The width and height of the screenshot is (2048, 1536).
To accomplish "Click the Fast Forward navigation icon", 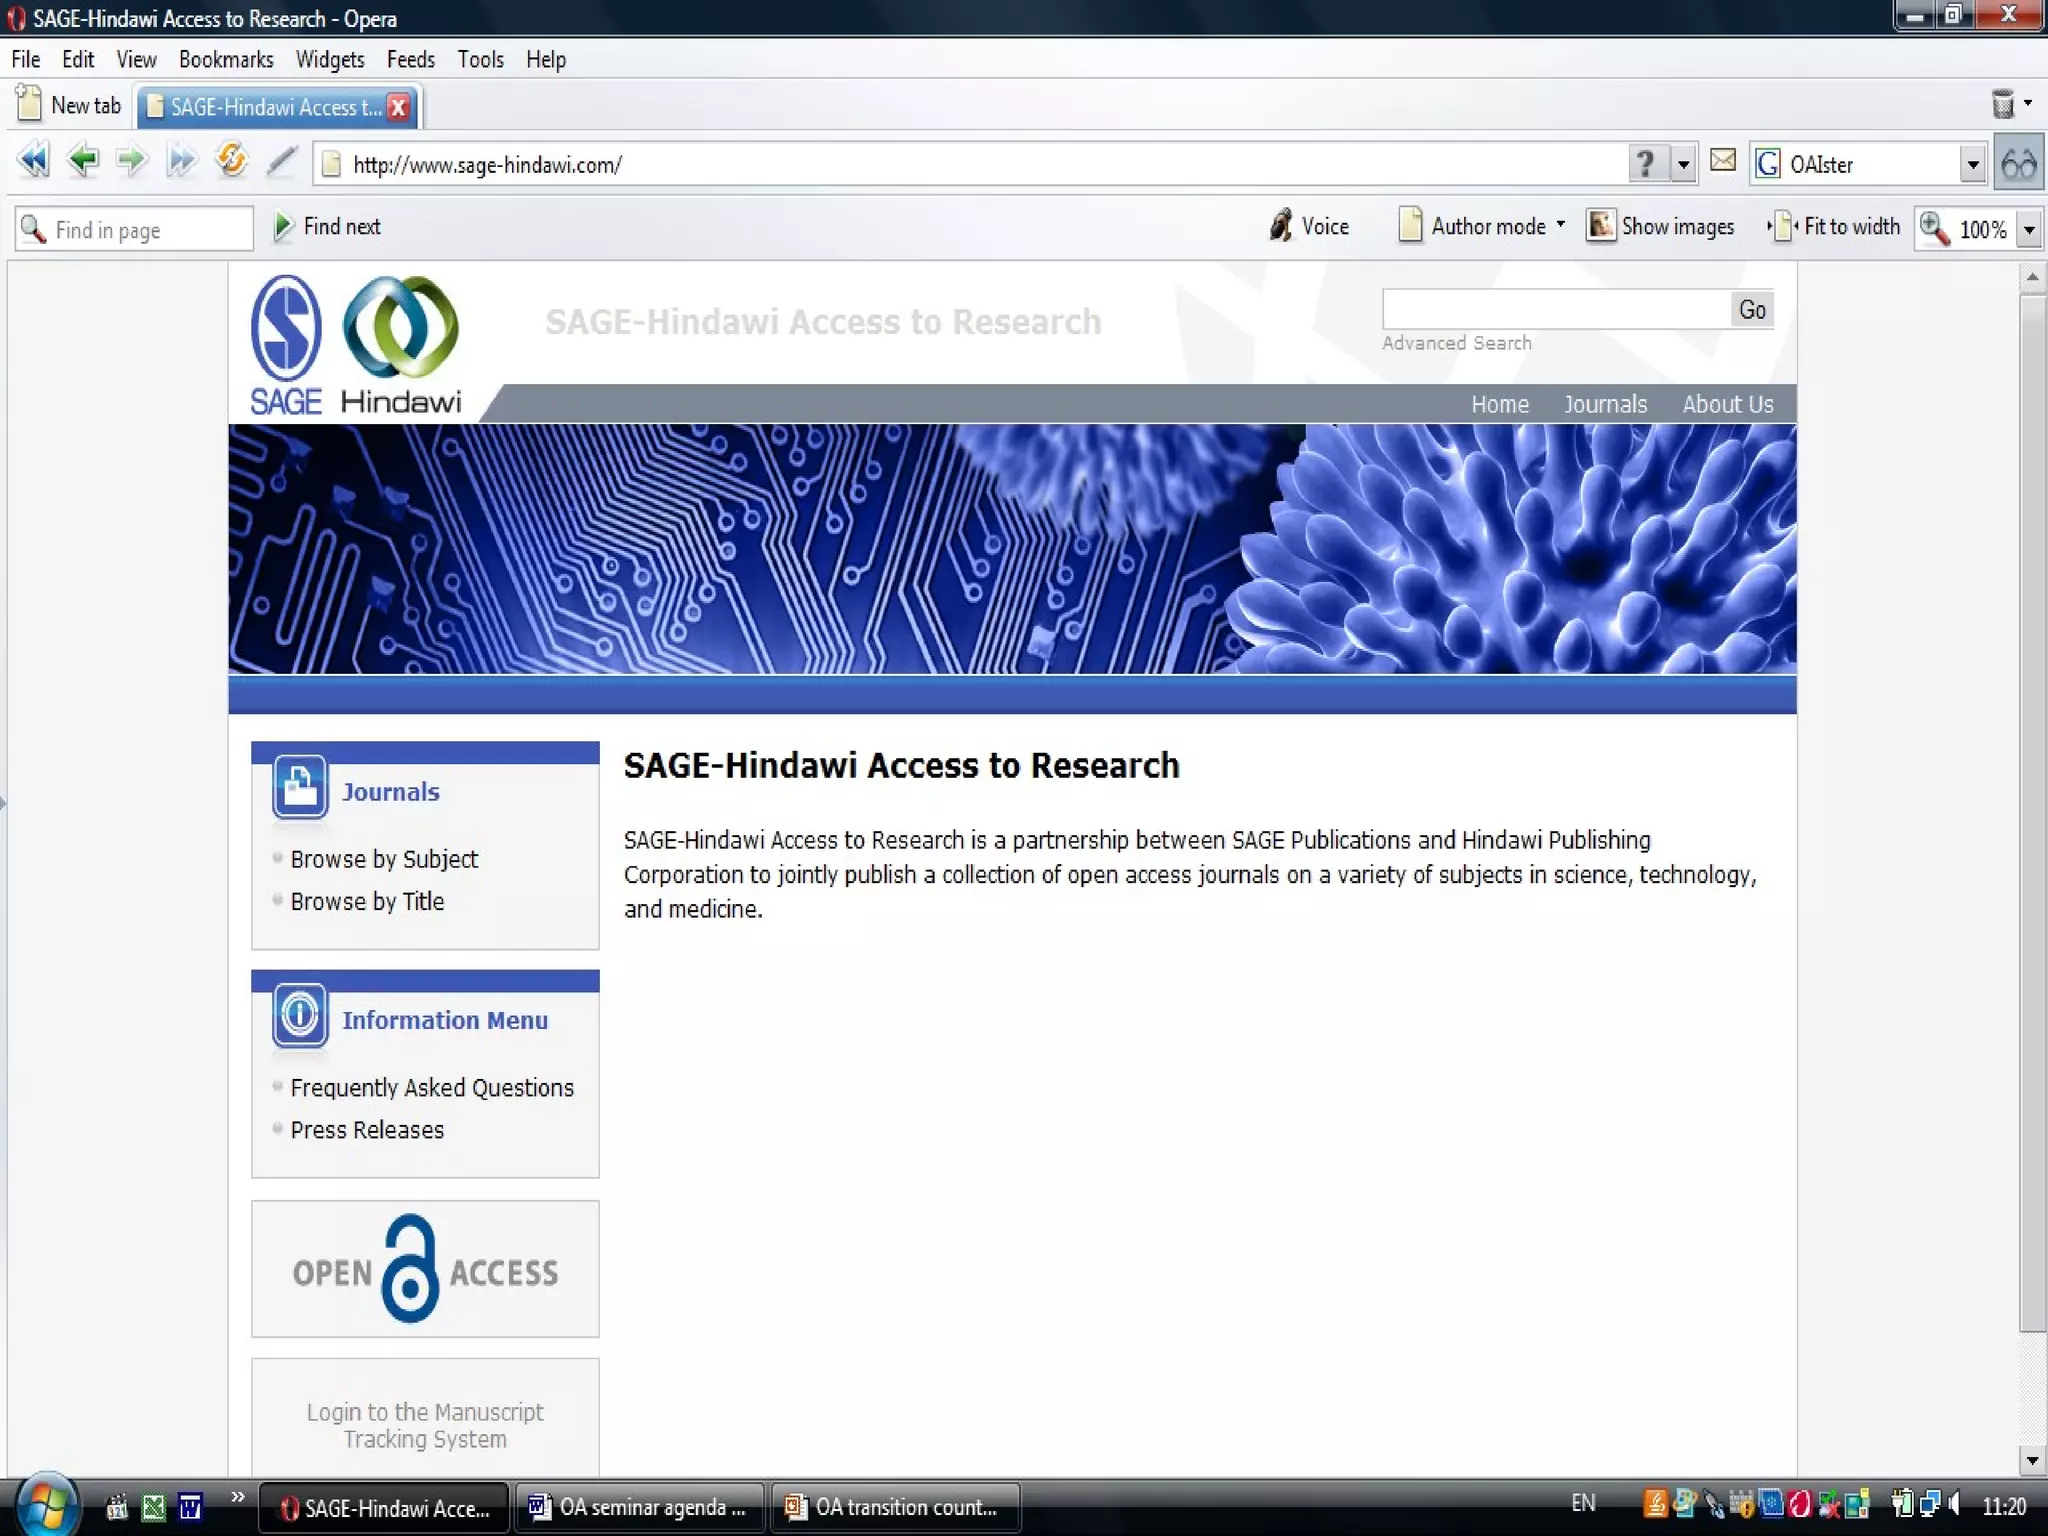I will tap(181, 161).
